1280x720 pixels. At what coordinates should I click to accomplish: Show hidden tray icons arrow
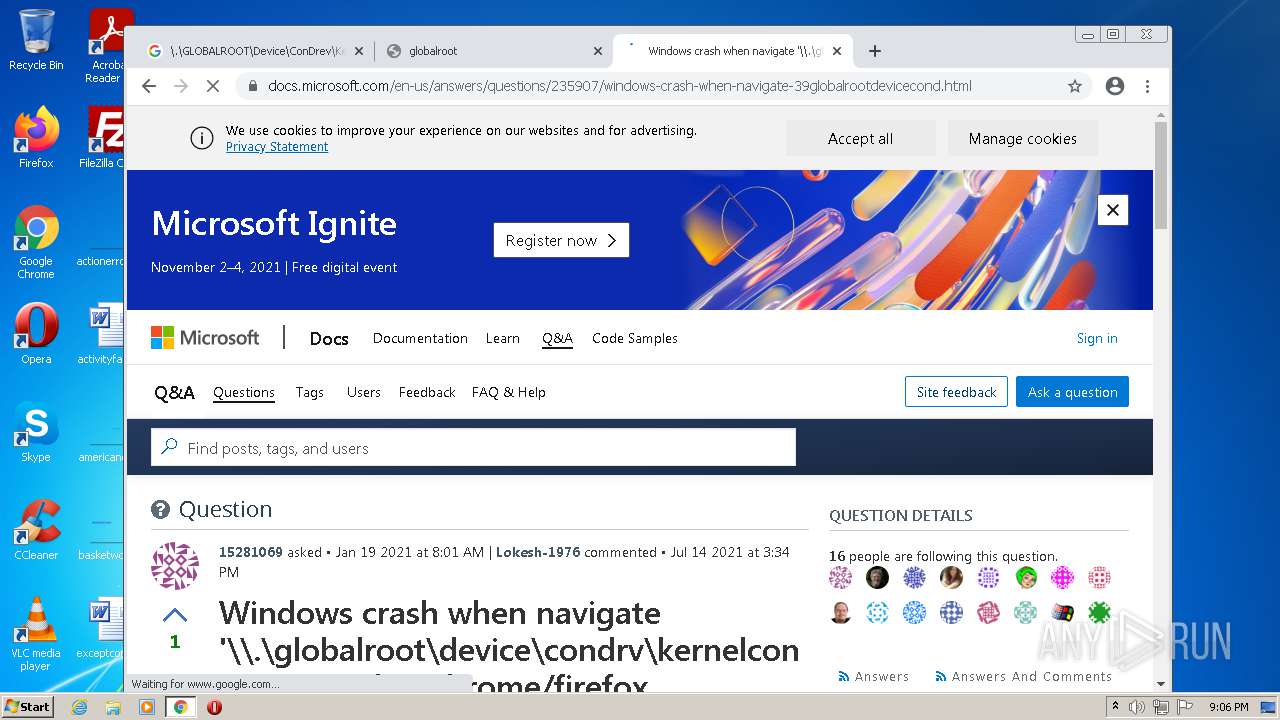pos(1116,707)
